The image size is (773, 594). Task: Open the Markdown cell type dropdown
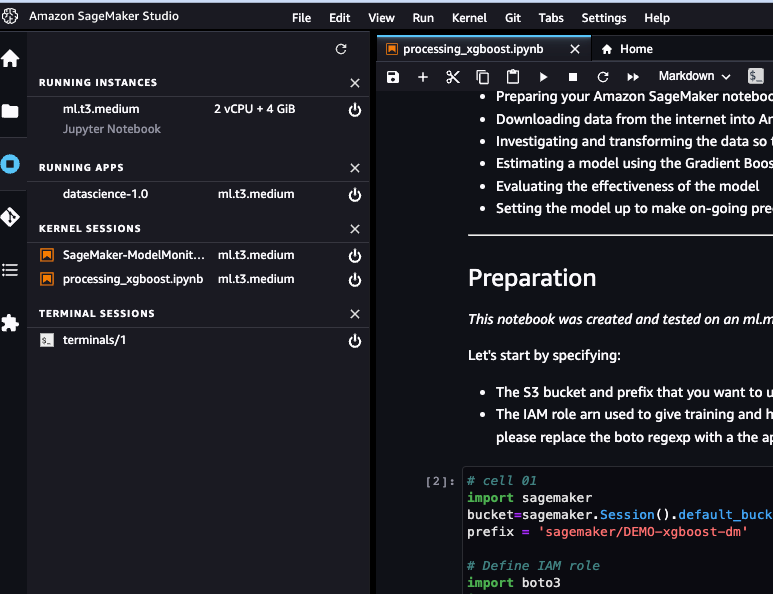(x=695, y=76)
